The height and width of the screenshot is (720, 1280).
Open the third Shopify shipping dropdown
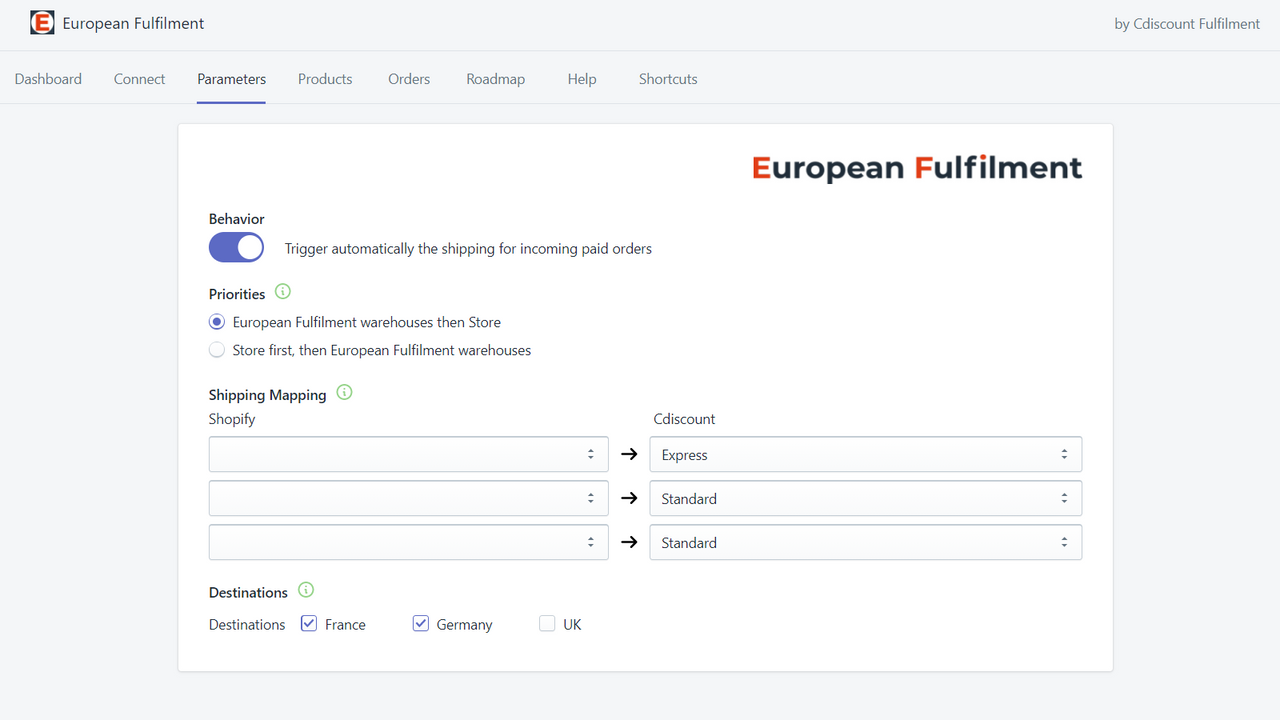click(409, 542)
